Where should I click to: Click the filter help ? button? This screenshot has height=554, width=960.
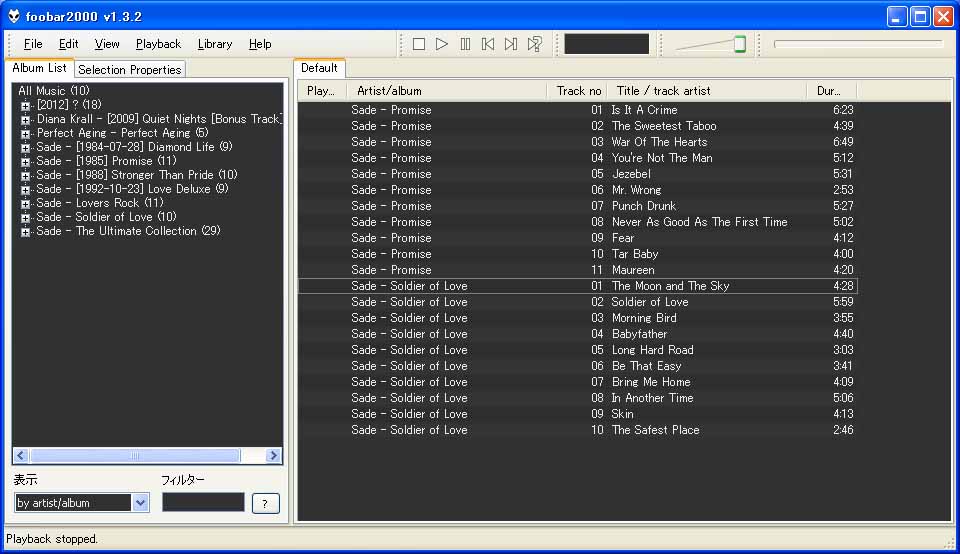point(266,503)
